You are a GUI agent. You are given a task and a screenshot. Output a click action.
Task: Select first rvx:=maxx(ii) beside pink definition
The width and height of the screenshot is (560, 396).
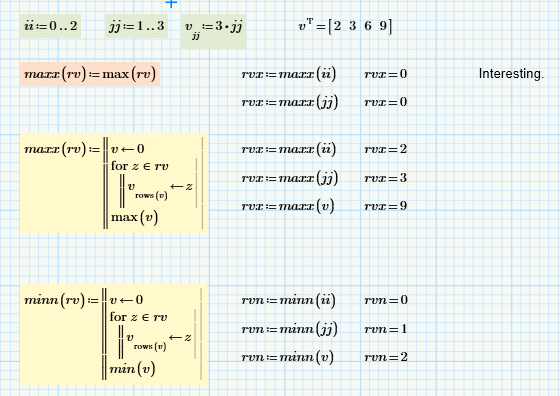tap(289, 74)
